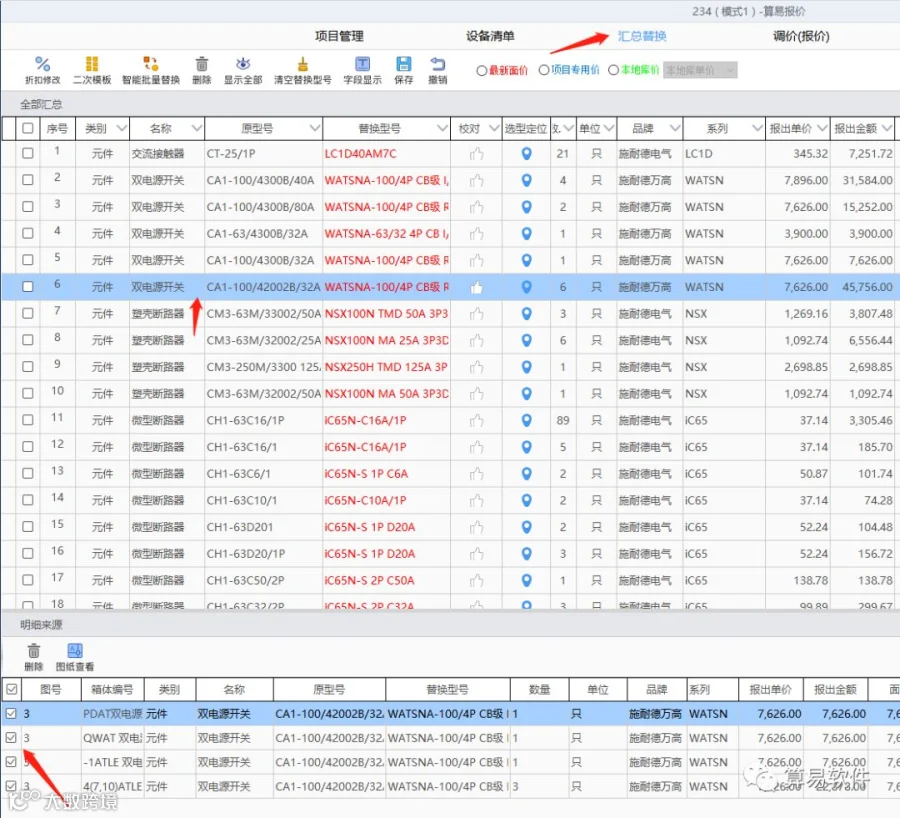Select the 最新面价 radio button
The image size is (900, 818).
[482, 71]
